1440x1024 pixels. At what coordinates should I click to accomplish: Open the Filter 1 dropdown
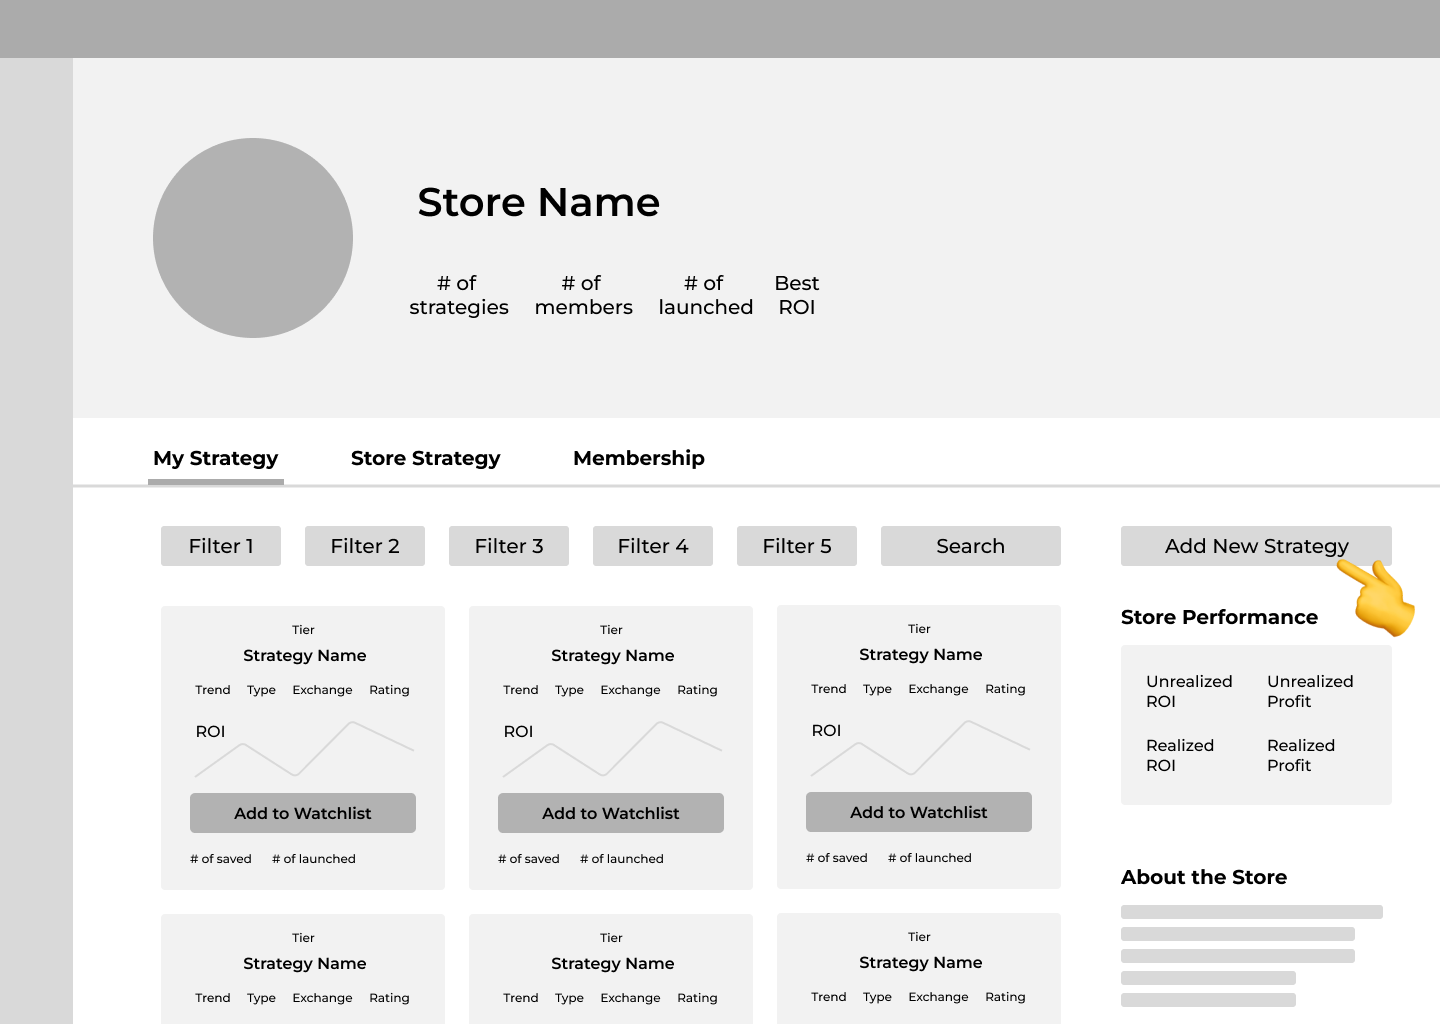221,546
